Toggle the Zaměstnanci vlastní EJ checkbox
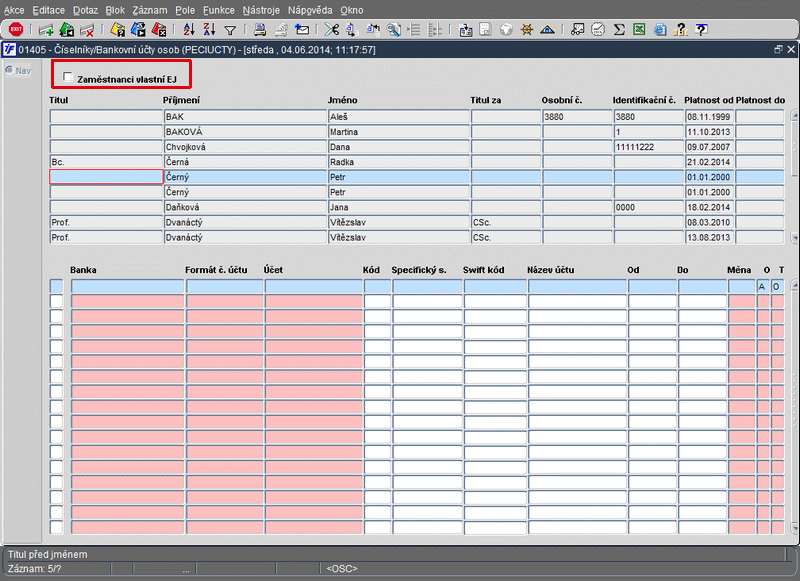Viewport: 800px width, 581px height. 67,77
